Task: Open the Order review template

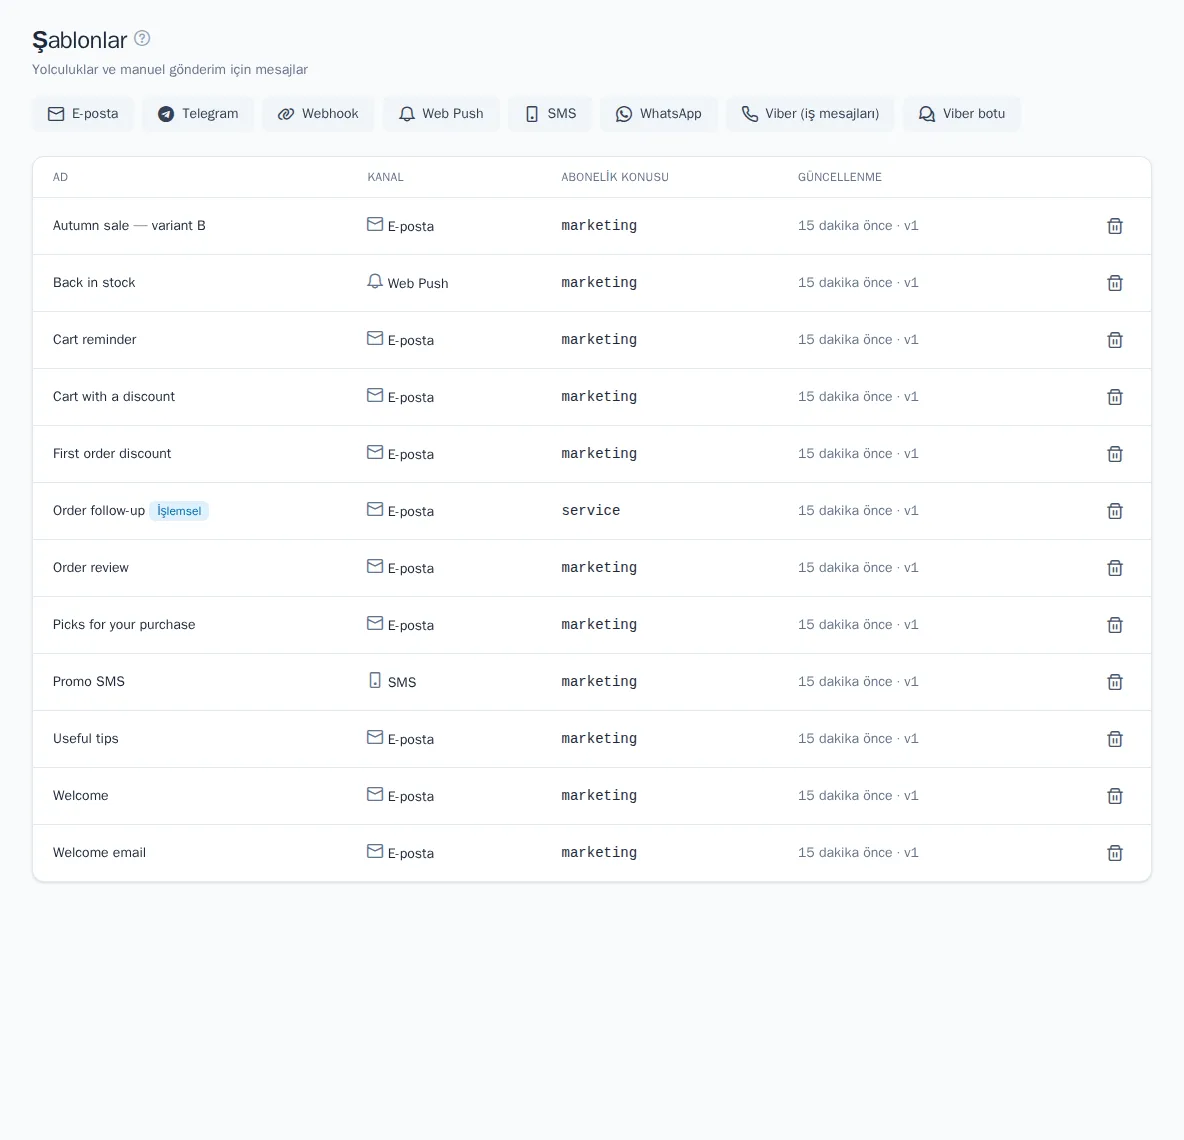Action: (91, 568)
